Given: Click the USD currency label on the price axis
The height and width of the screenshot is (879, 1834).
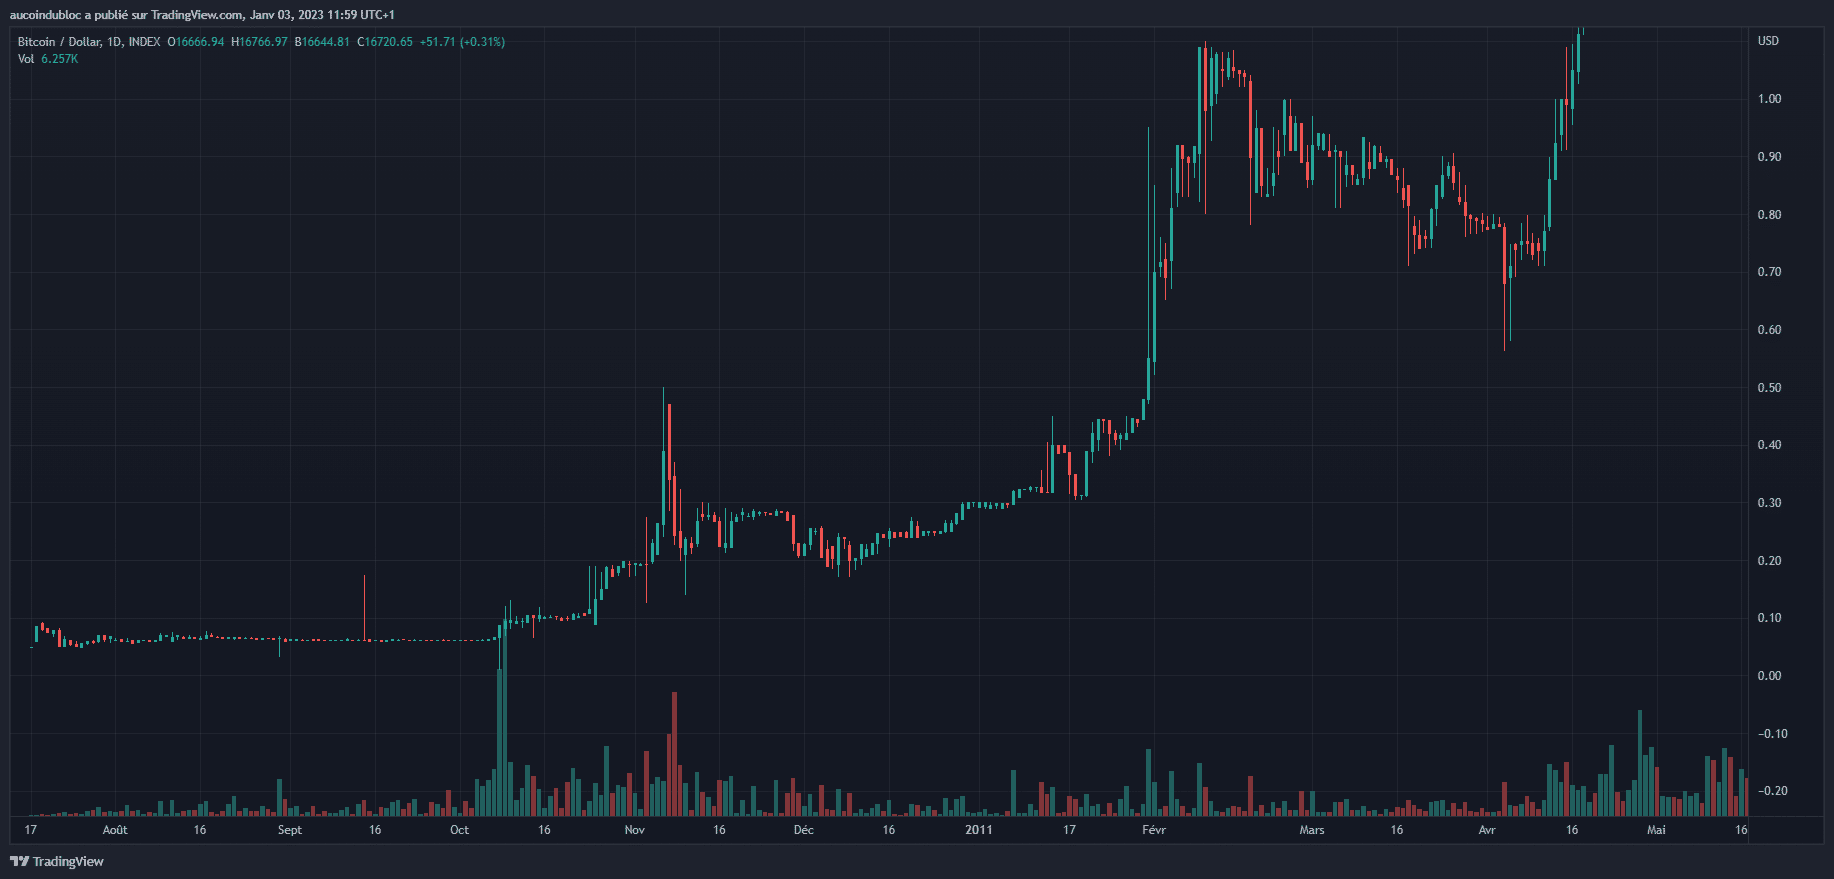Looking at the screenshot, I should [x=1768, y=41].
